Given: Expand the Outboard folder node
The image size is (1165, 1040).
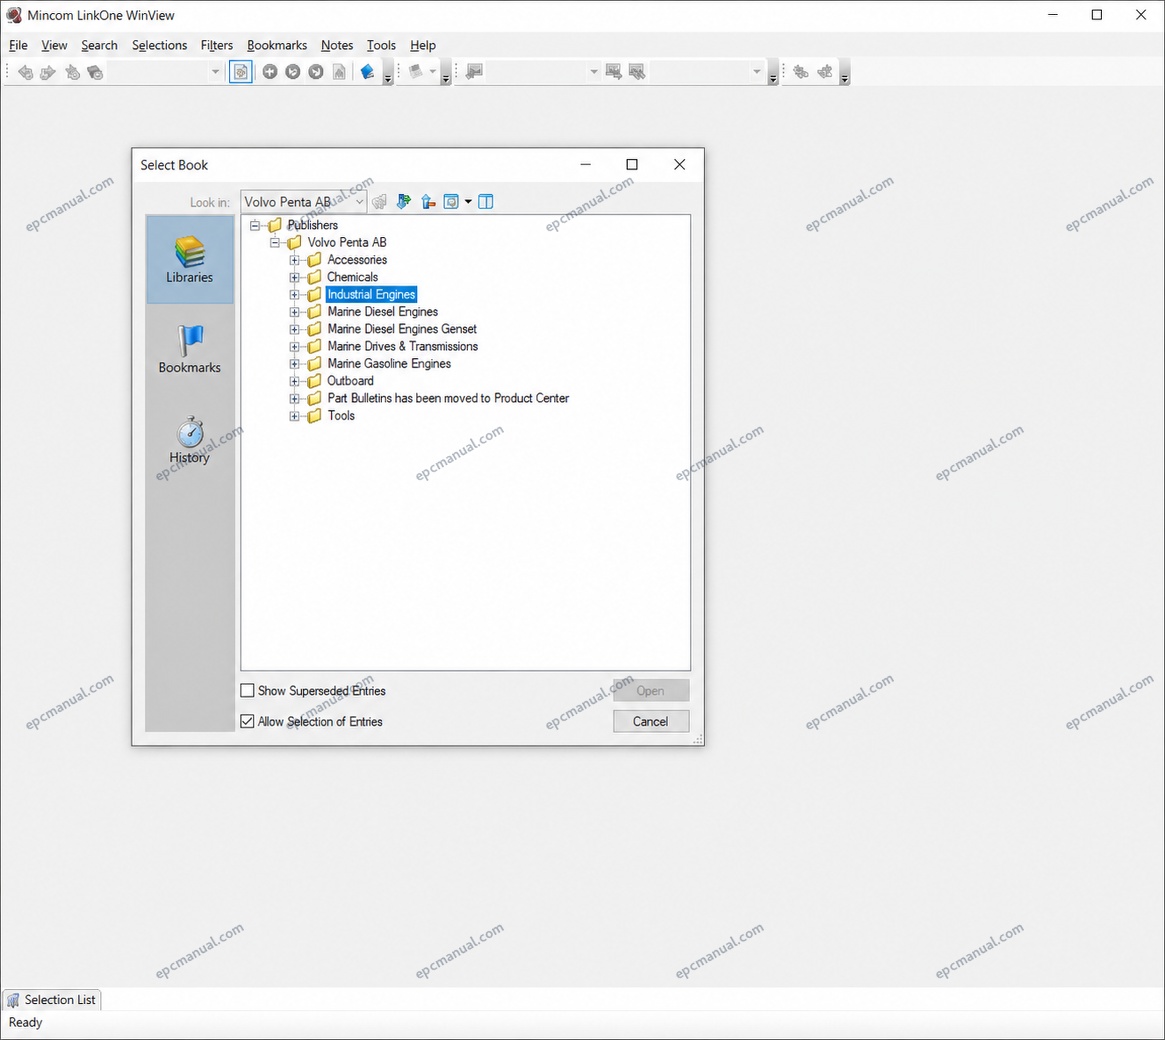Looking at the screenshot, I should coord(294,381).
